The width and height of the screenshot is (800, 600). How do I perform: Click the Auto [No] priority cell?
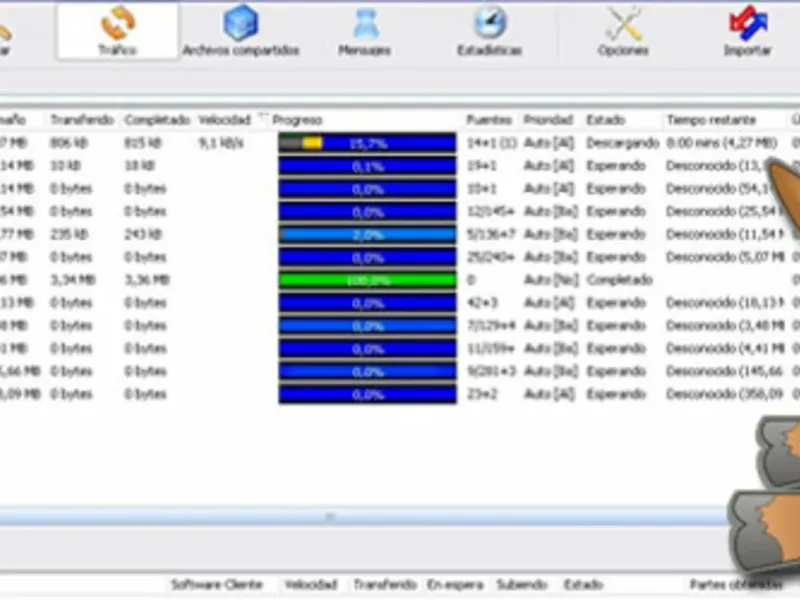(x=552, y=280)
